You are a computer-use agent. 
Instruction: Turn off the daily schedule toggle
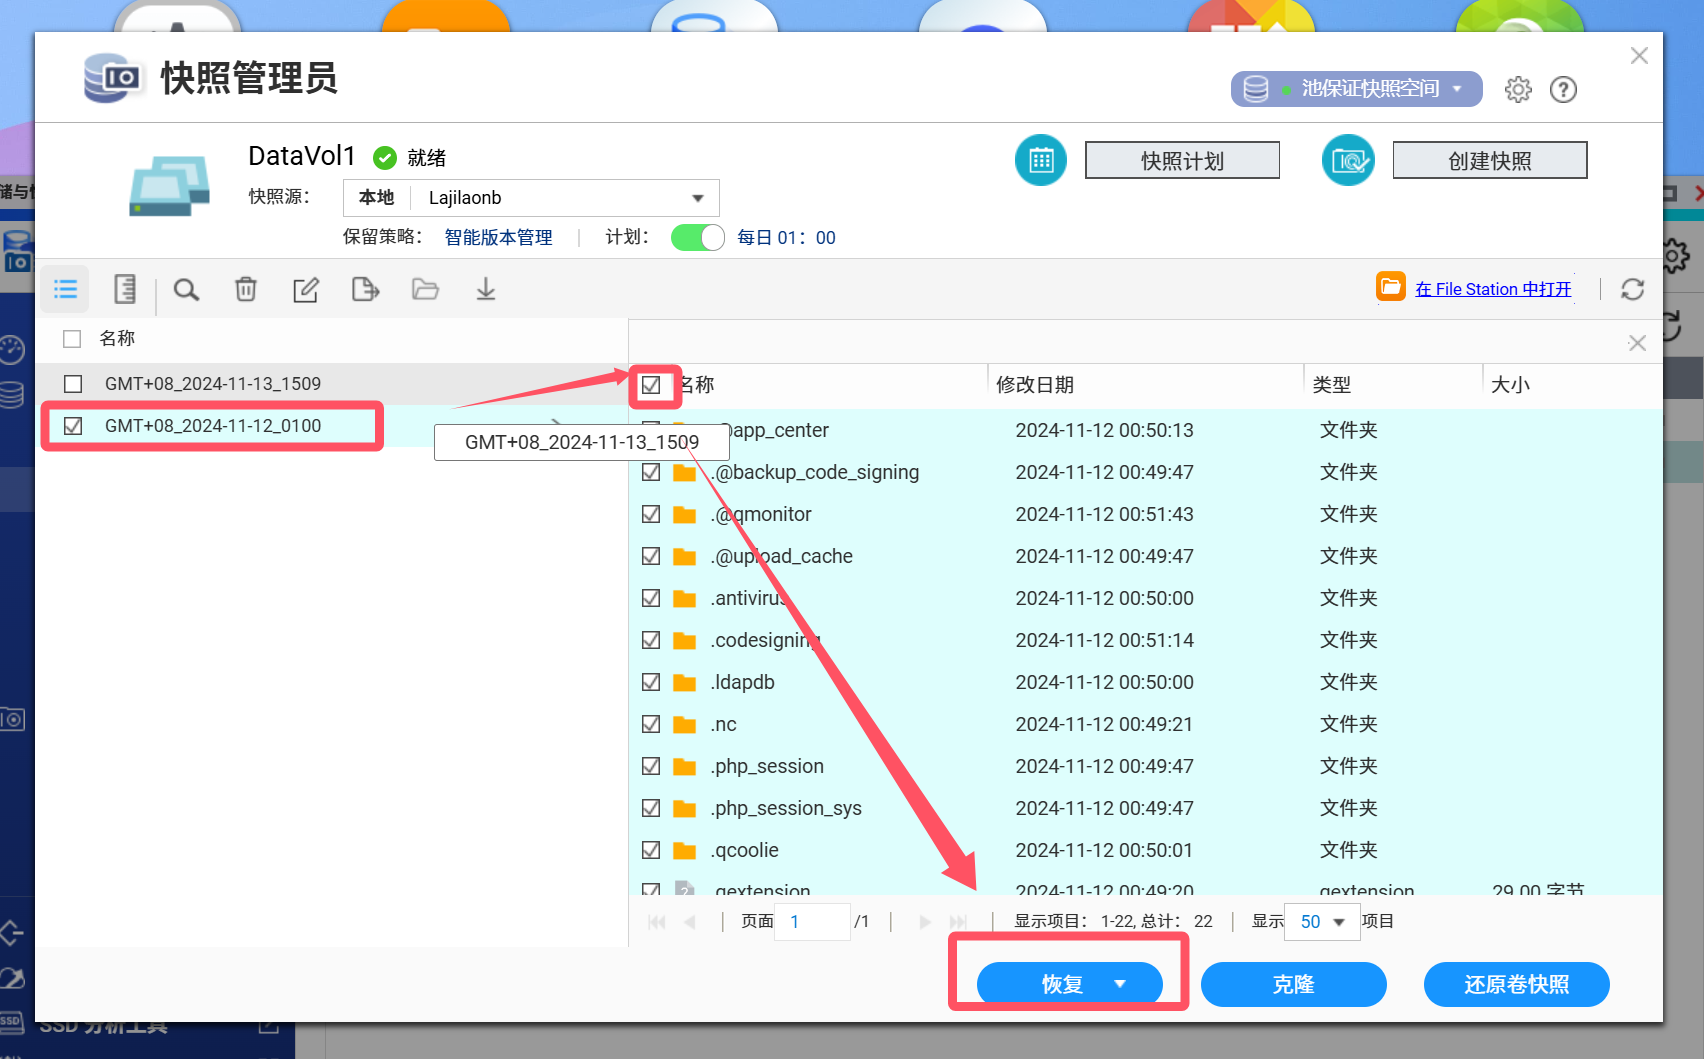(698, 237)
